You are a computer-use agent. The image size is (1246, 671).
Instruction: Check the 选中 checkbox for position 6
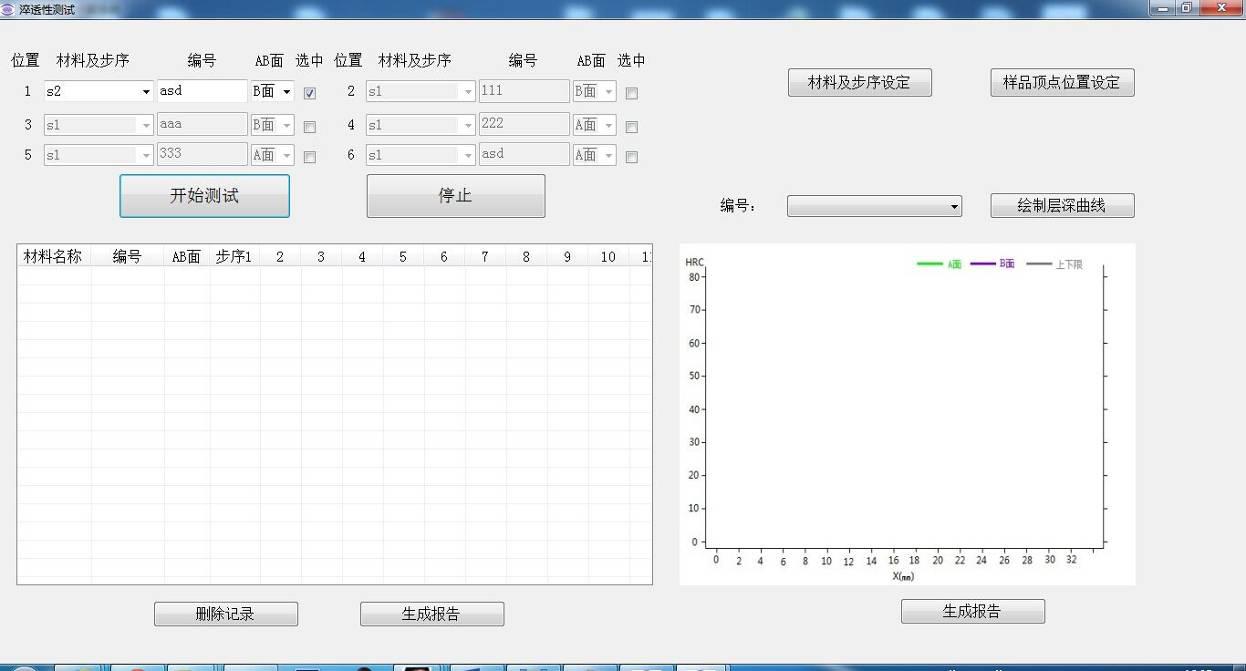click(631, 156)
